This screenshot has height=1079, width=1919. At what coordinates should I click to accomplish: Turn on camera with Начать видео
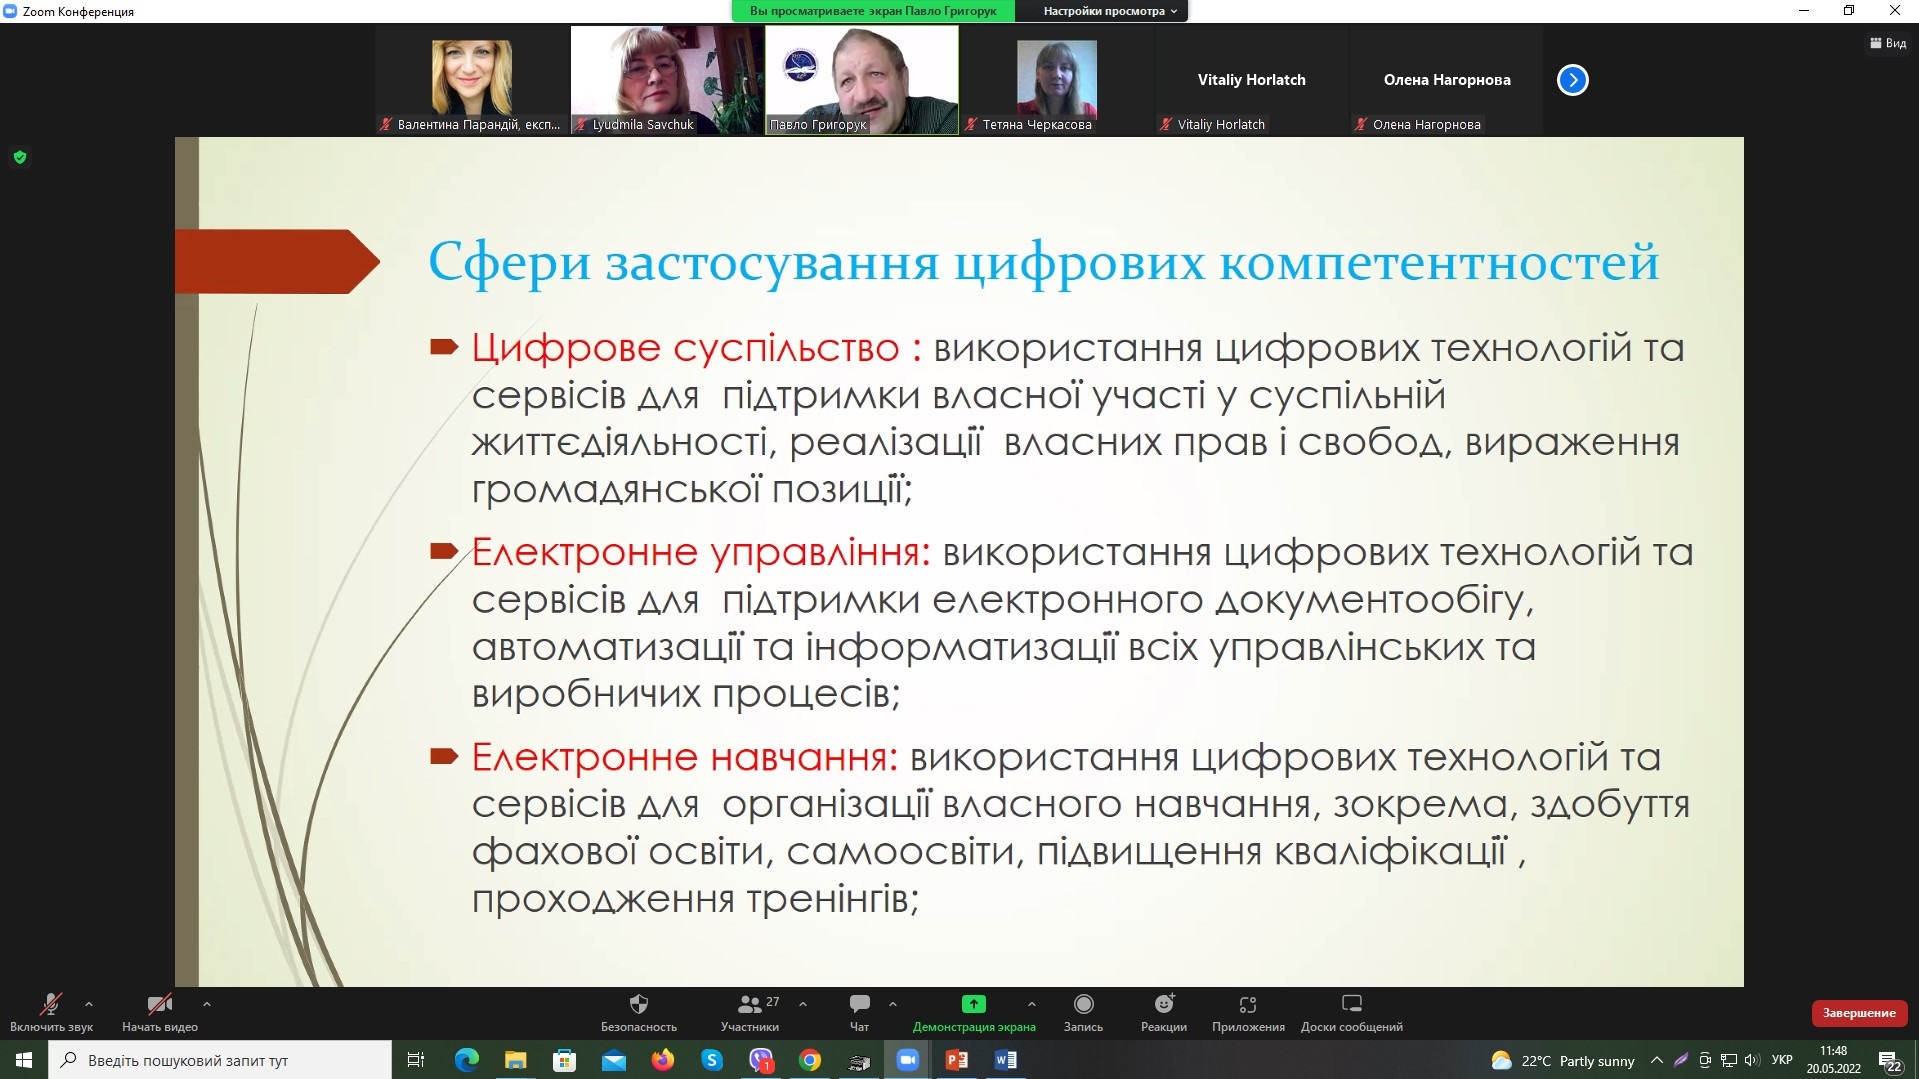[x=159, y=1005]
